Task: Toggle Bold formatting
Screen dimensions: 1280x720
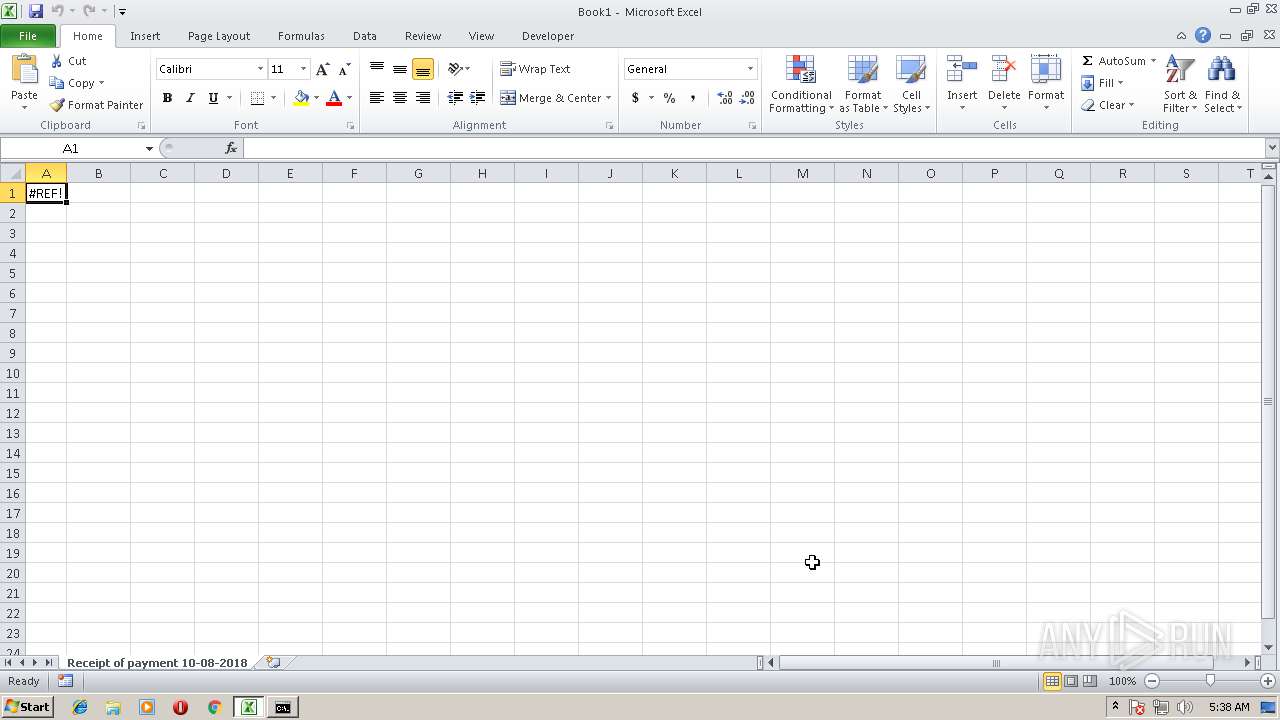Action: pos(167,98)
